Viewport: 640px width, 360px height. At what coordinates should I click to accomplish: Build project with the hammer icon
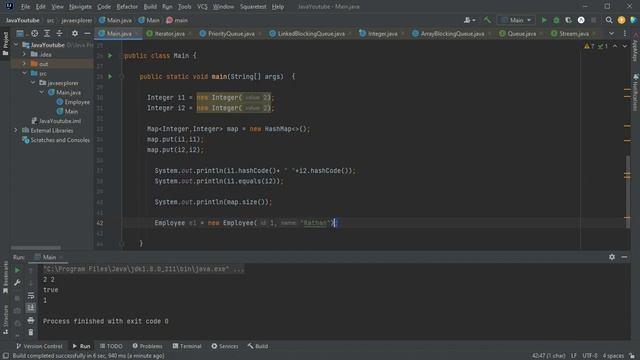click(x=487, y=20)
